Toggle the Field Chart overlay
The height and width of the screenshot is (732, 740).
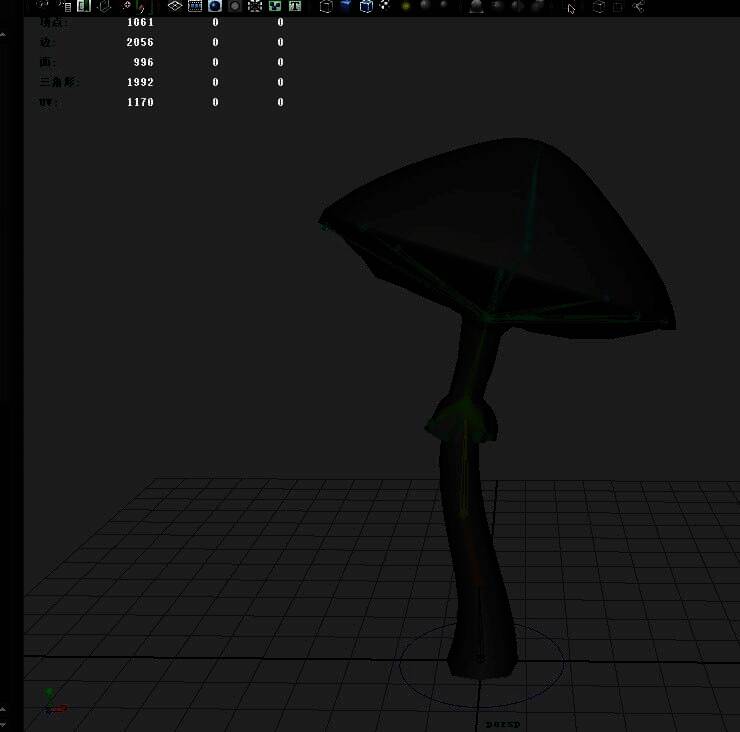[x=255, y=6]
